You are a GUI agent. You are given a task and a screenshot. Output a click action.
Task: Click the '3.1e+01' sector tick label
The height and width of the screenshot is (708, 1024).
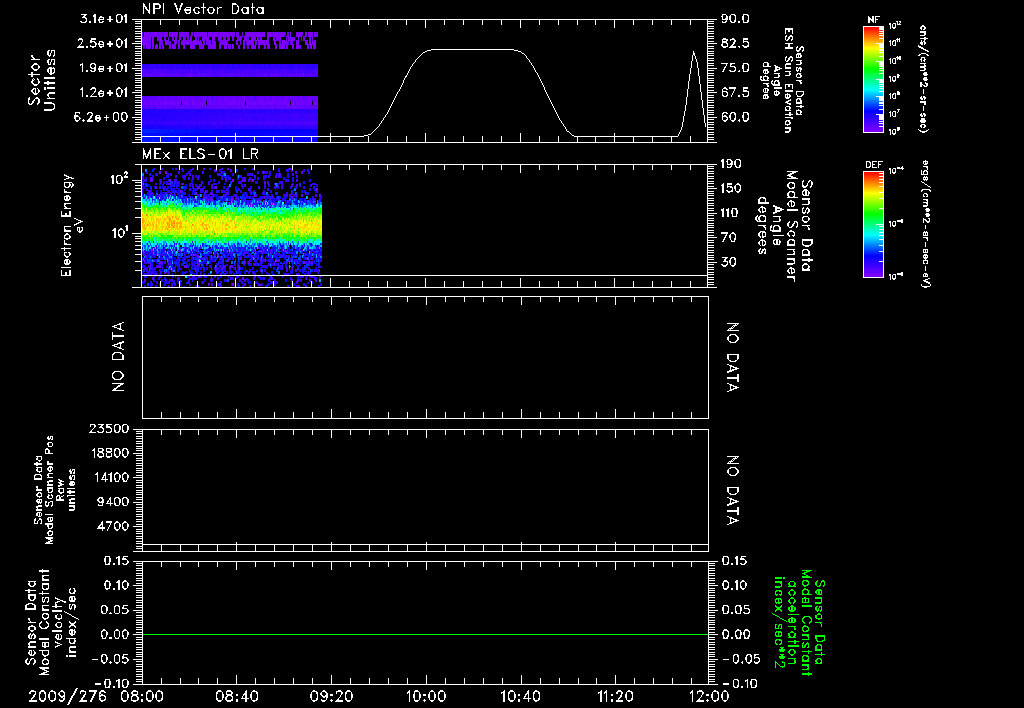tap(103, 18)
